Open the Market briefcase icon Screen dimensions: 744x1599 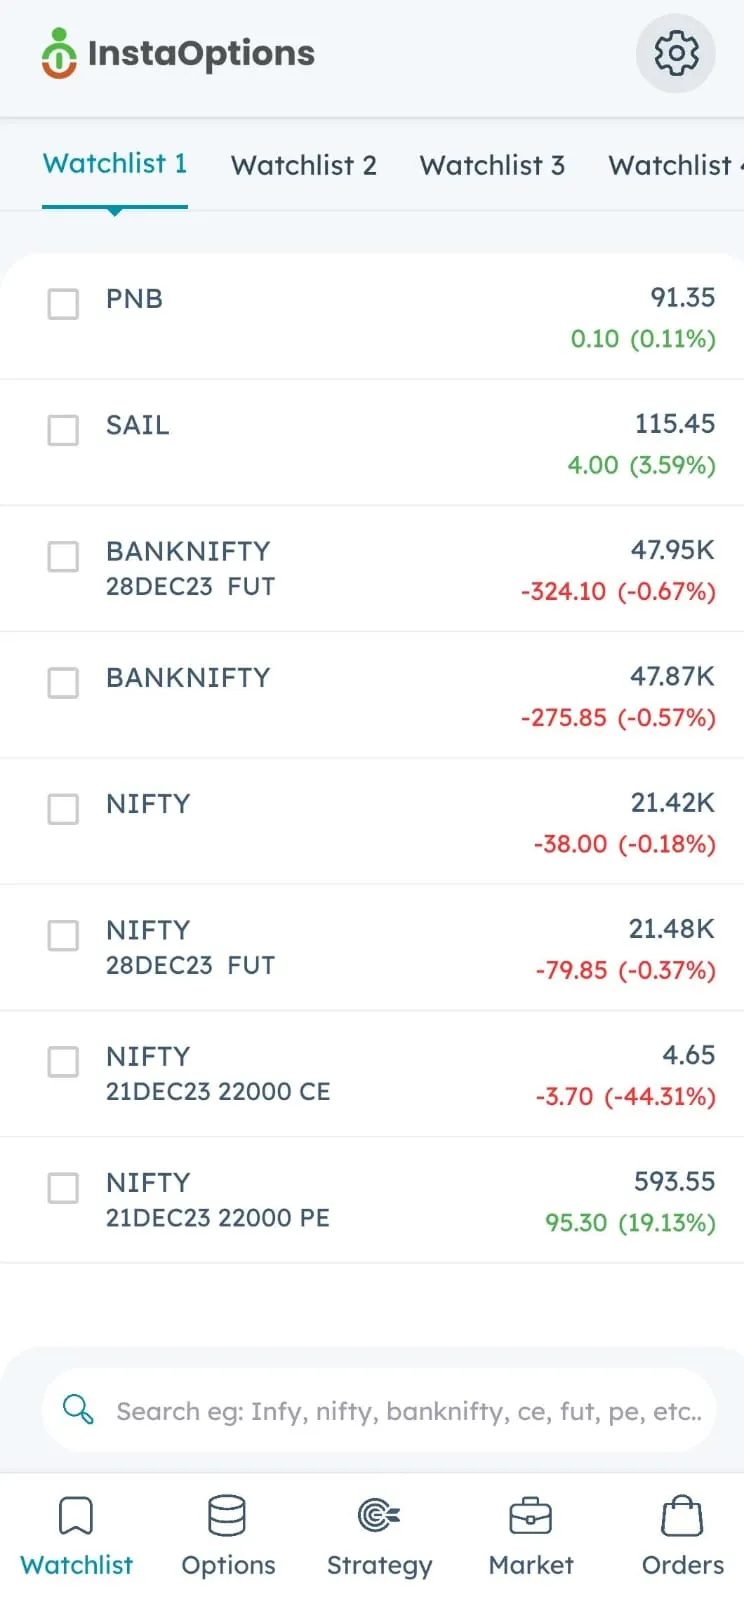[x=530, y=1515]
